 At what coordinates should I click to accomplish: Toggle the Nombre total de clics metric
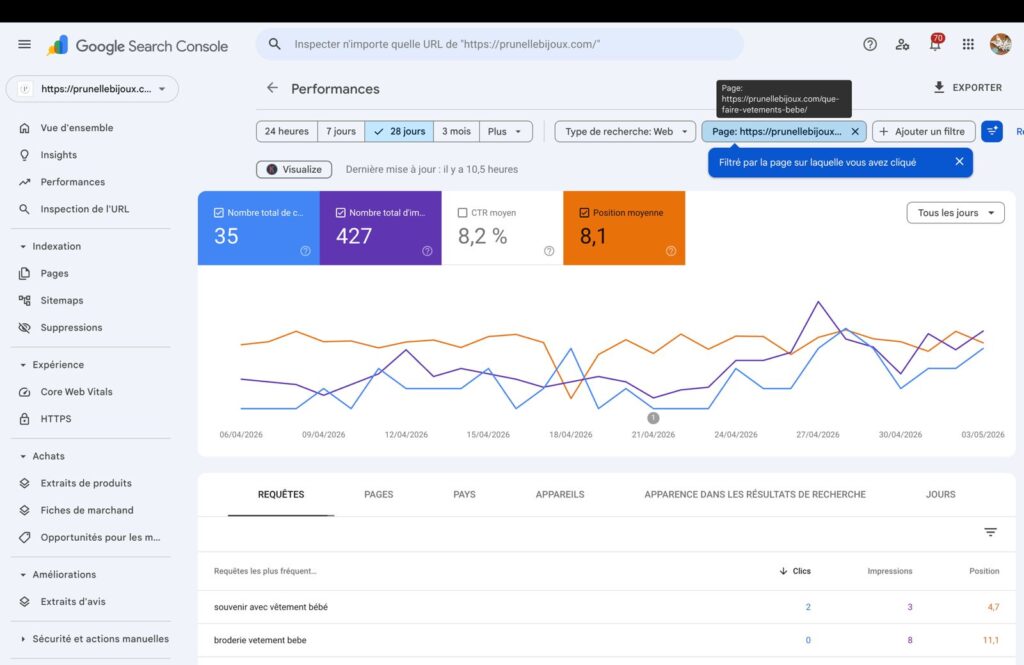tap(259, 228)
